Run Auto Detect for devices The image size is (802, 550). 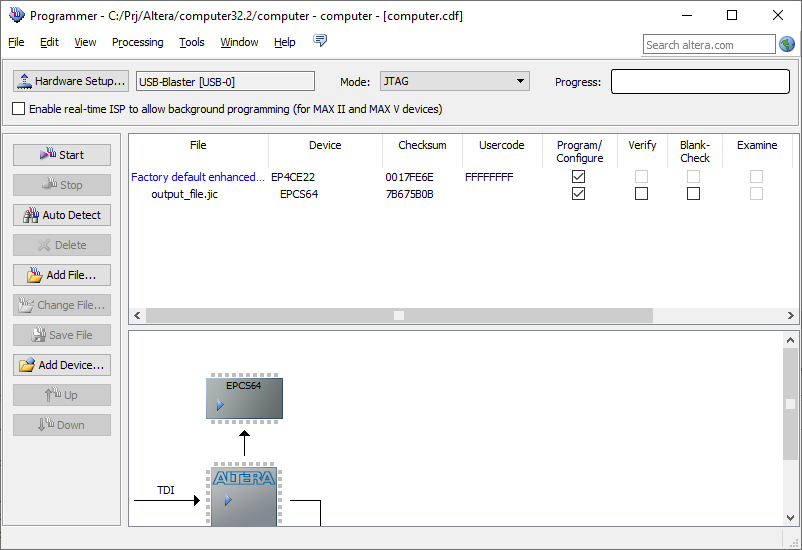[62, 215]
